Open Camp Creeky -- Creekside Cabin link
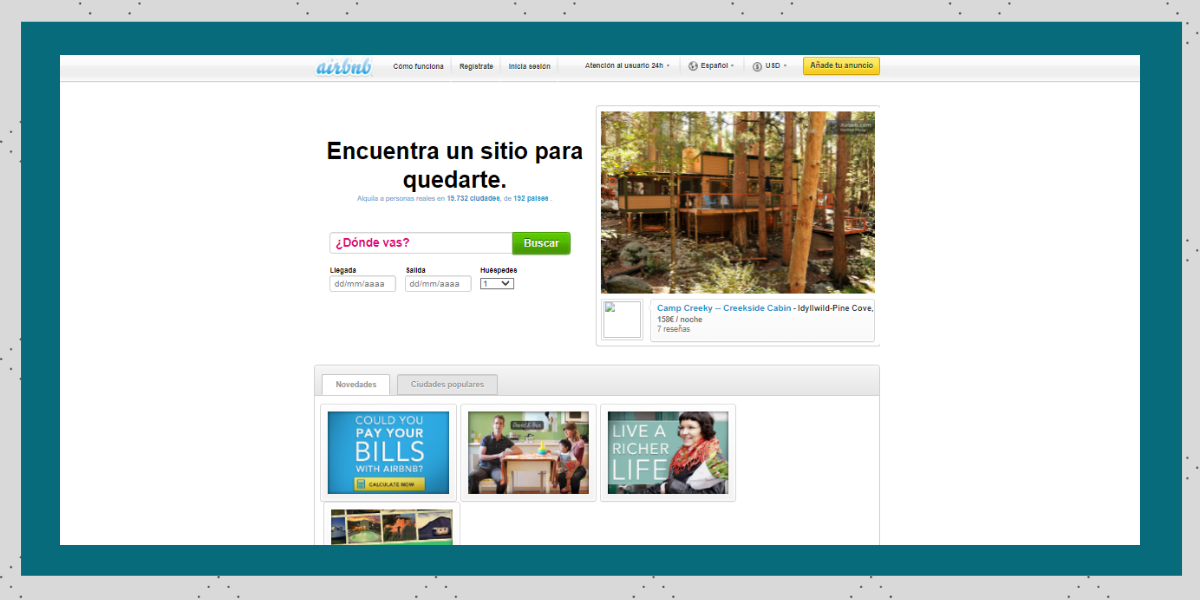This screenshot has width=1200, height=600. coord(724,308)
